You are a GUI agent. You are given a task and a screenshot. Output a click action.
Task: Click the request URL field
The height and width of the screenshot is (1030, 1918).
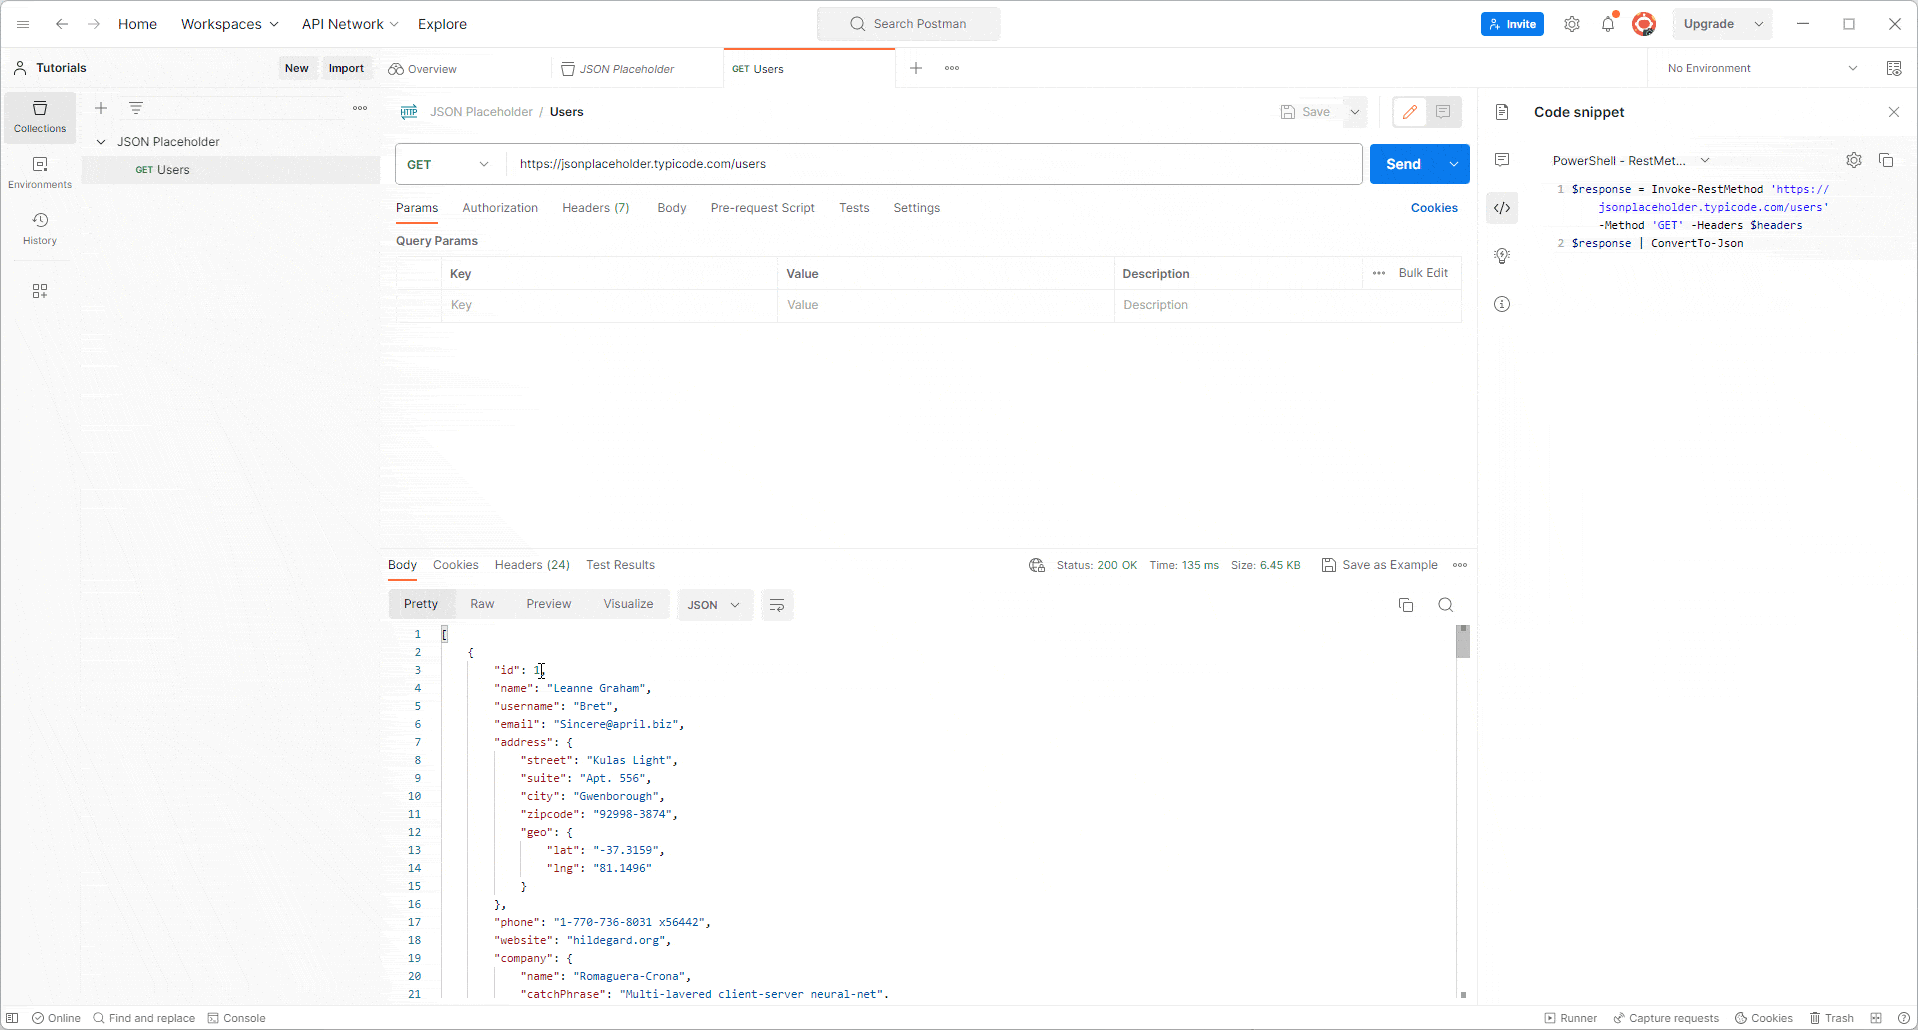(934, 164)
